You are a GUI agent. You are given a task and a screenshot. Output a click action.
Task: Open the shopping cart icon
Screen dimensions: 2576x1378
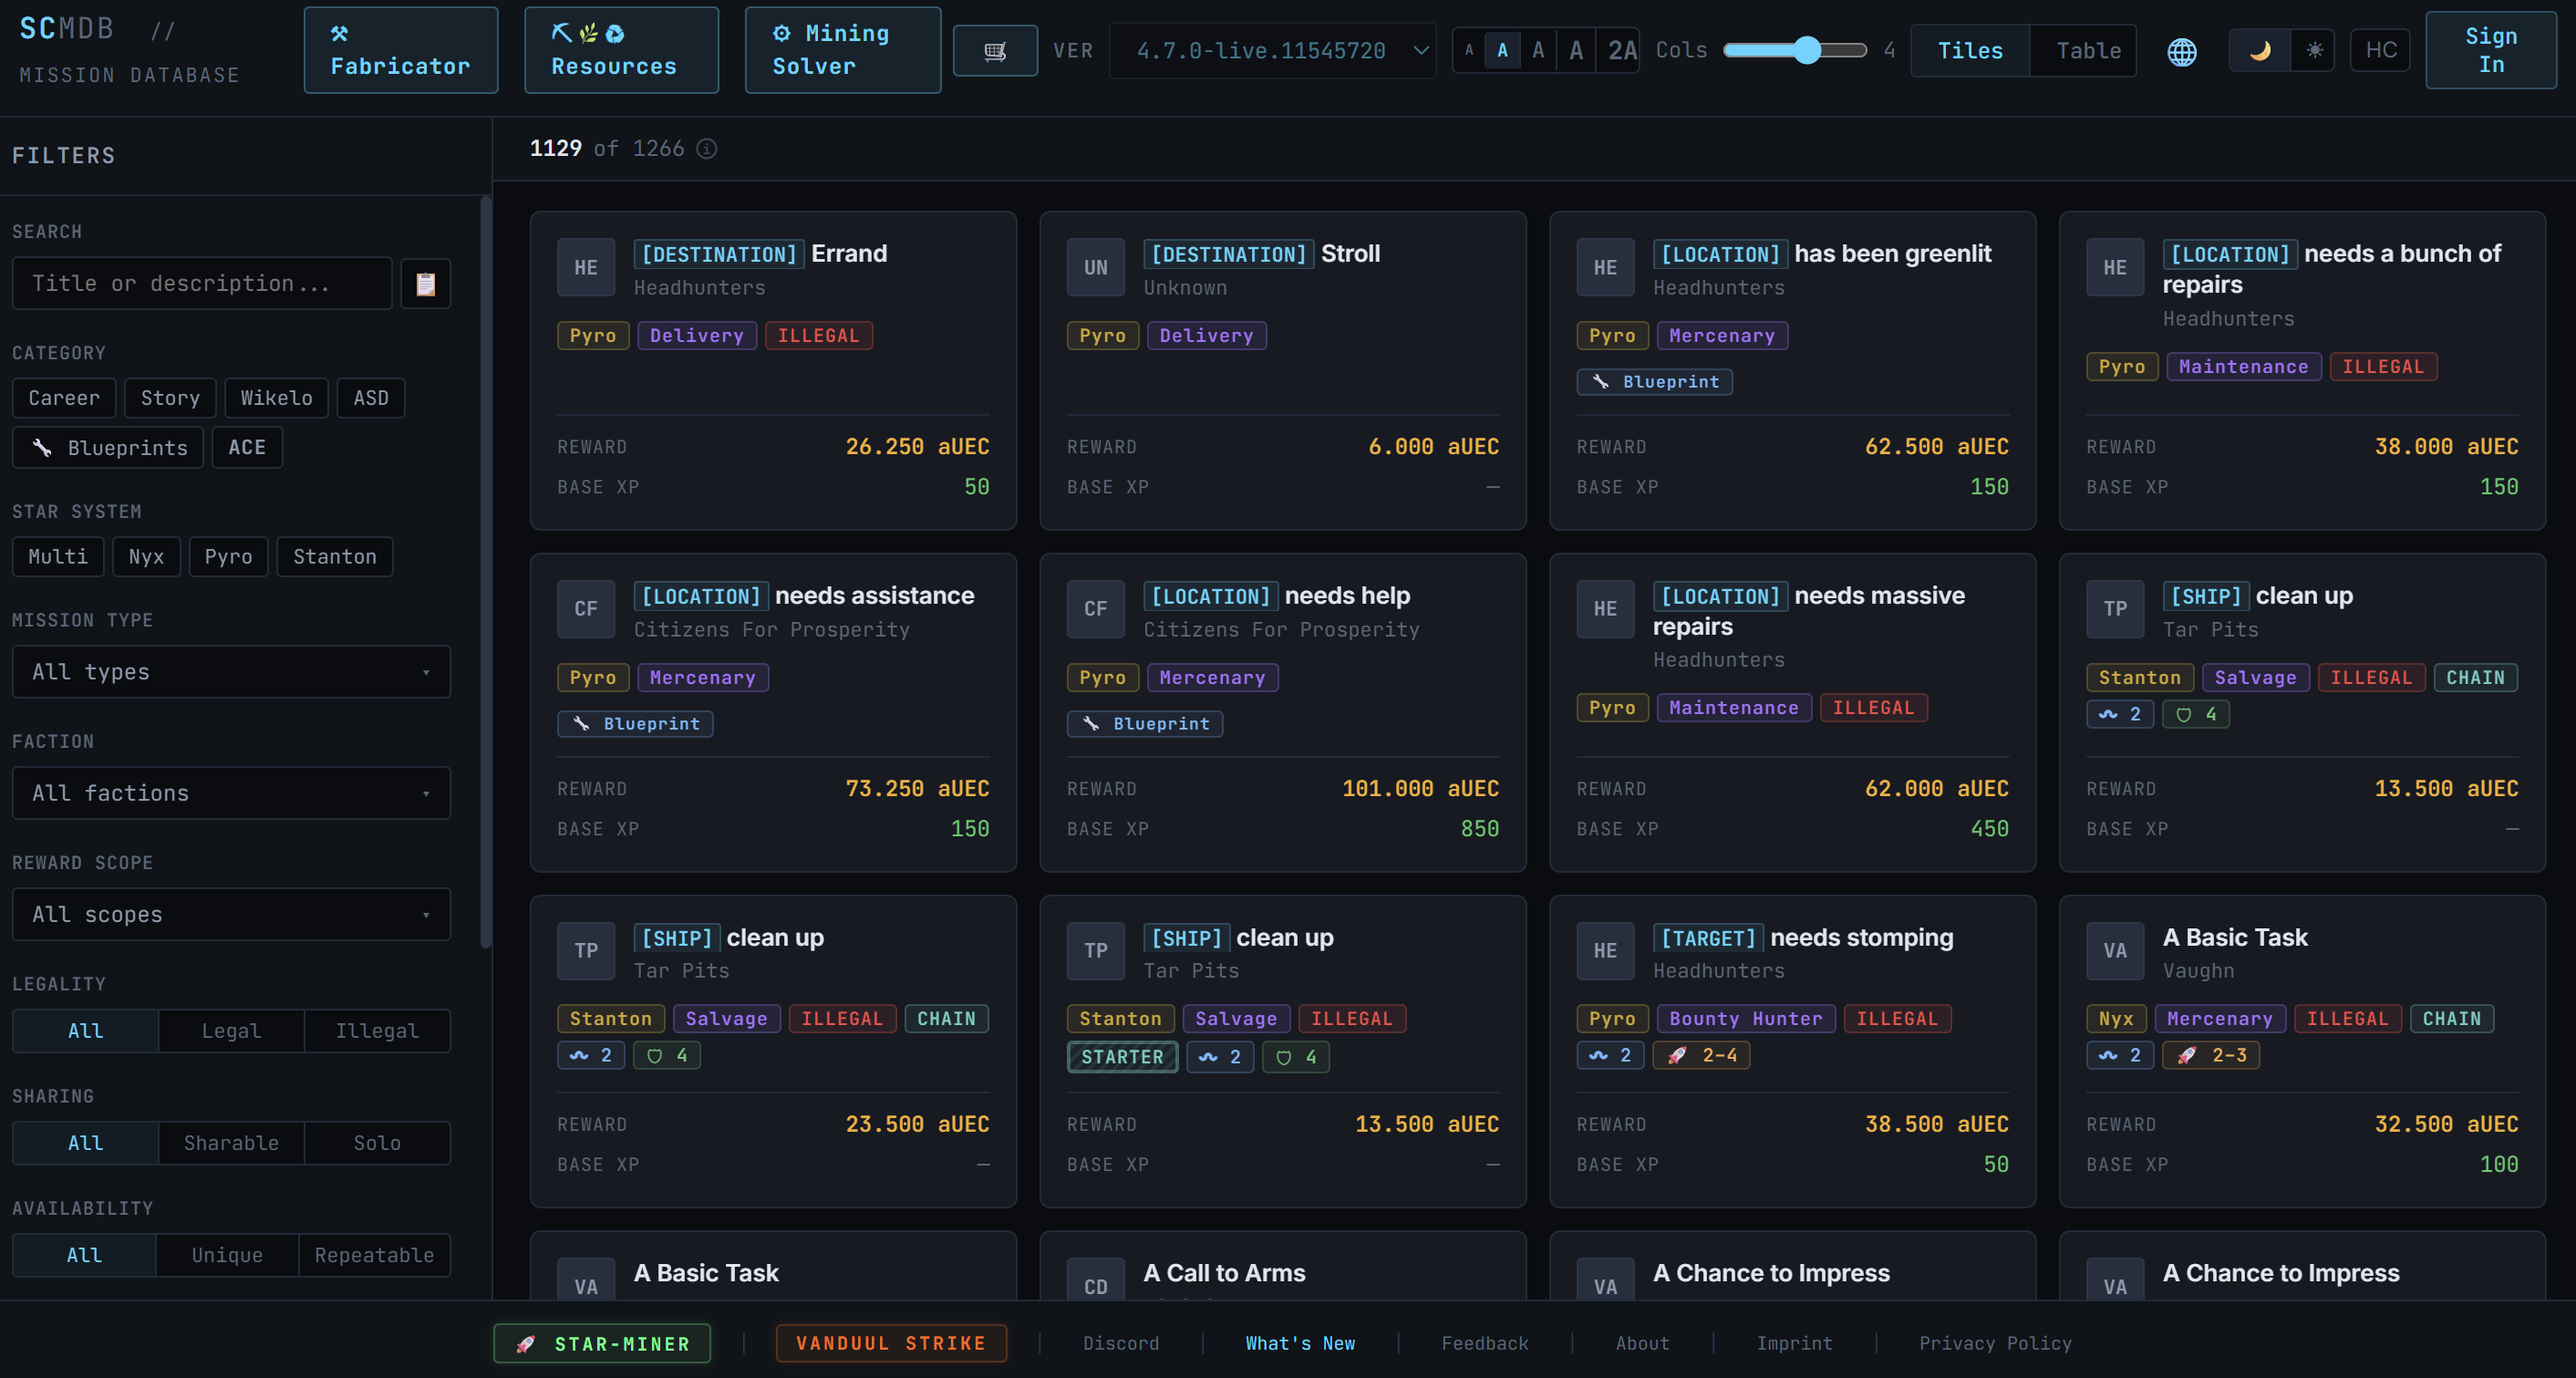tap(994, 50)
